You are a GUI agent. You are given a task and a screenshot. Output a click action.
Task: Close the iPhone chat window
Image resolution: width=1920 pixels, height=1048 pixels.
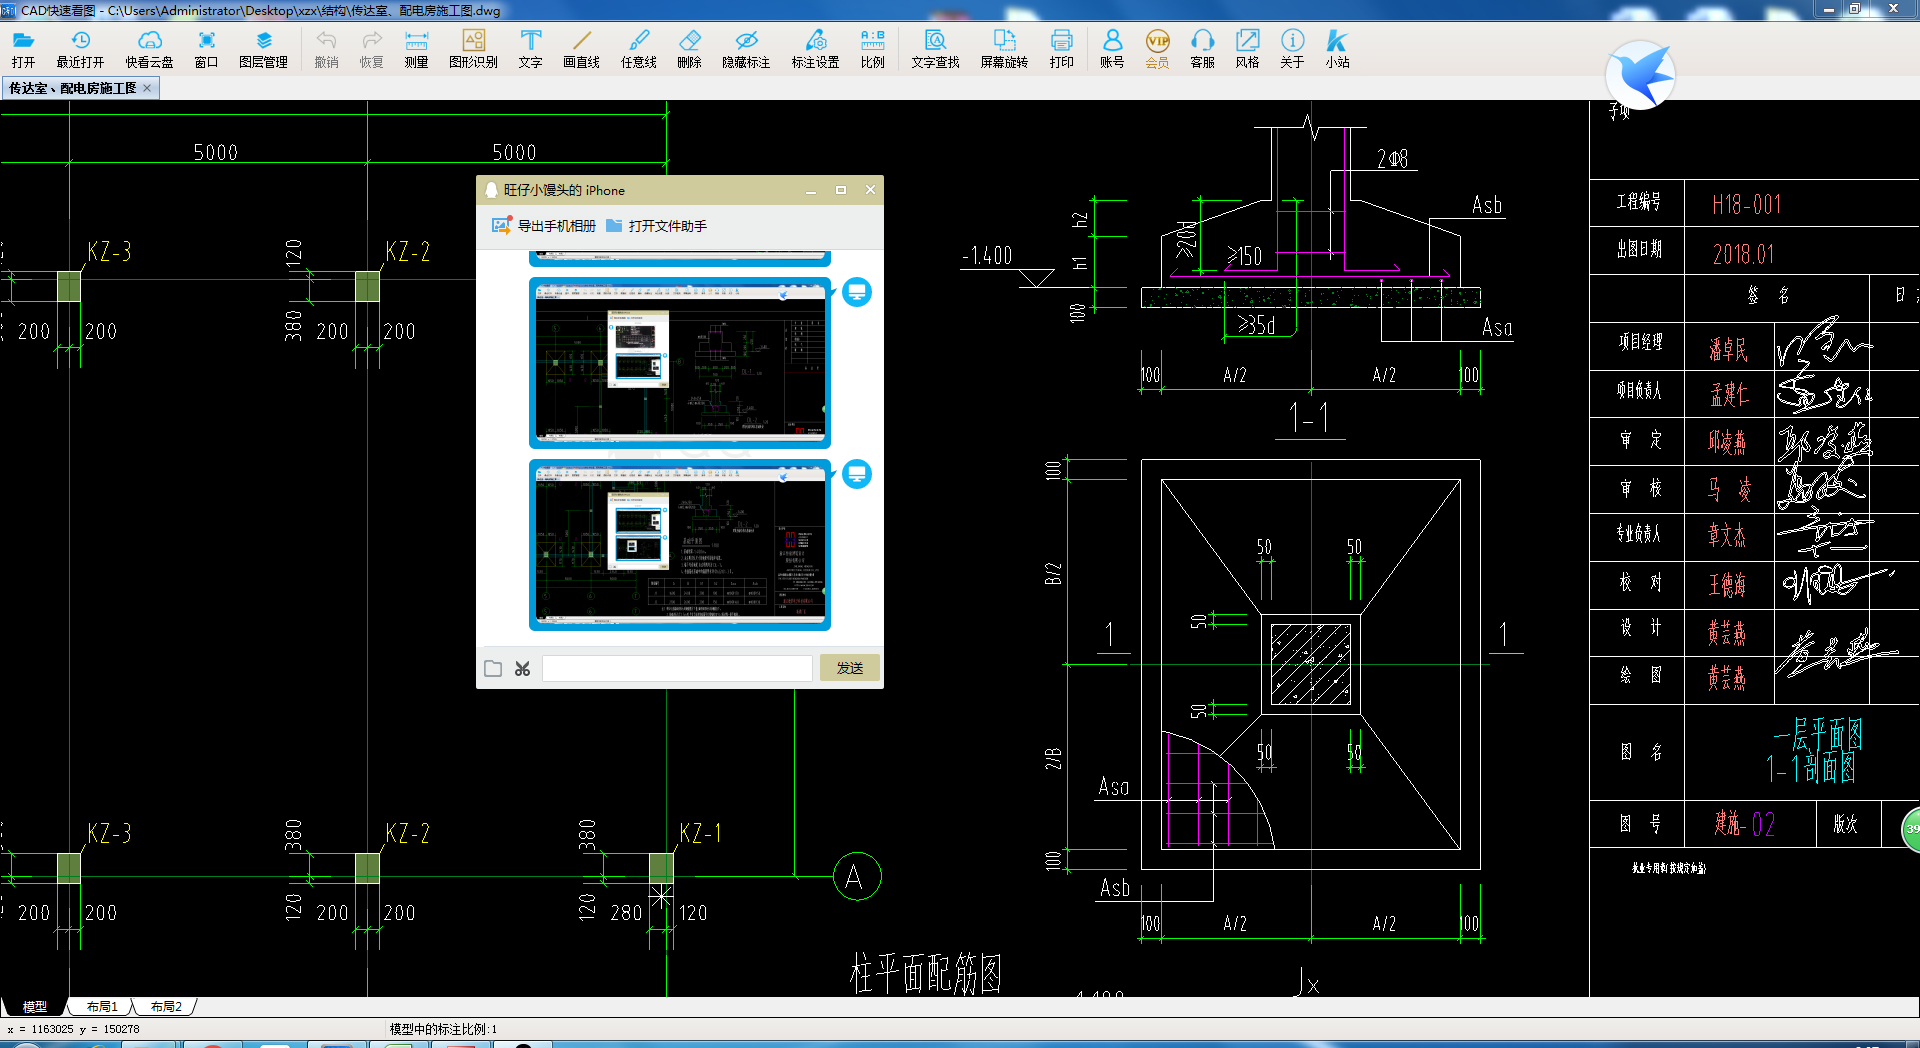[870, 190]
